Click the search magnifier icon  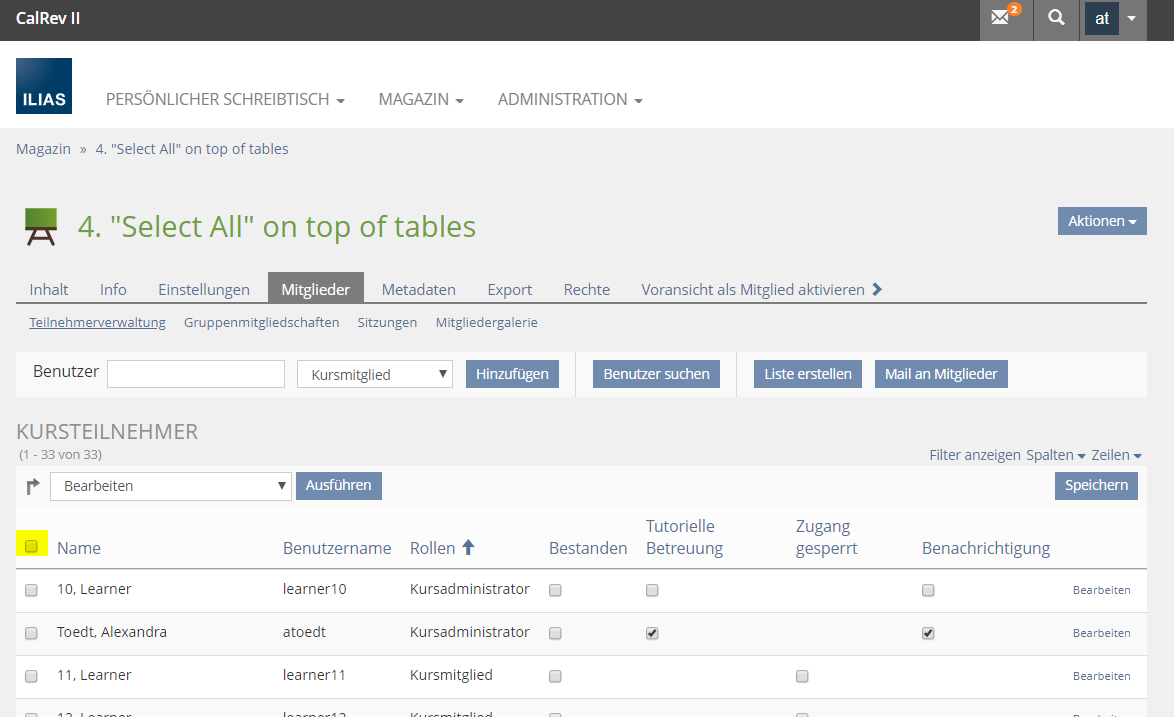pyautogui.click(x=1056, y=19)
